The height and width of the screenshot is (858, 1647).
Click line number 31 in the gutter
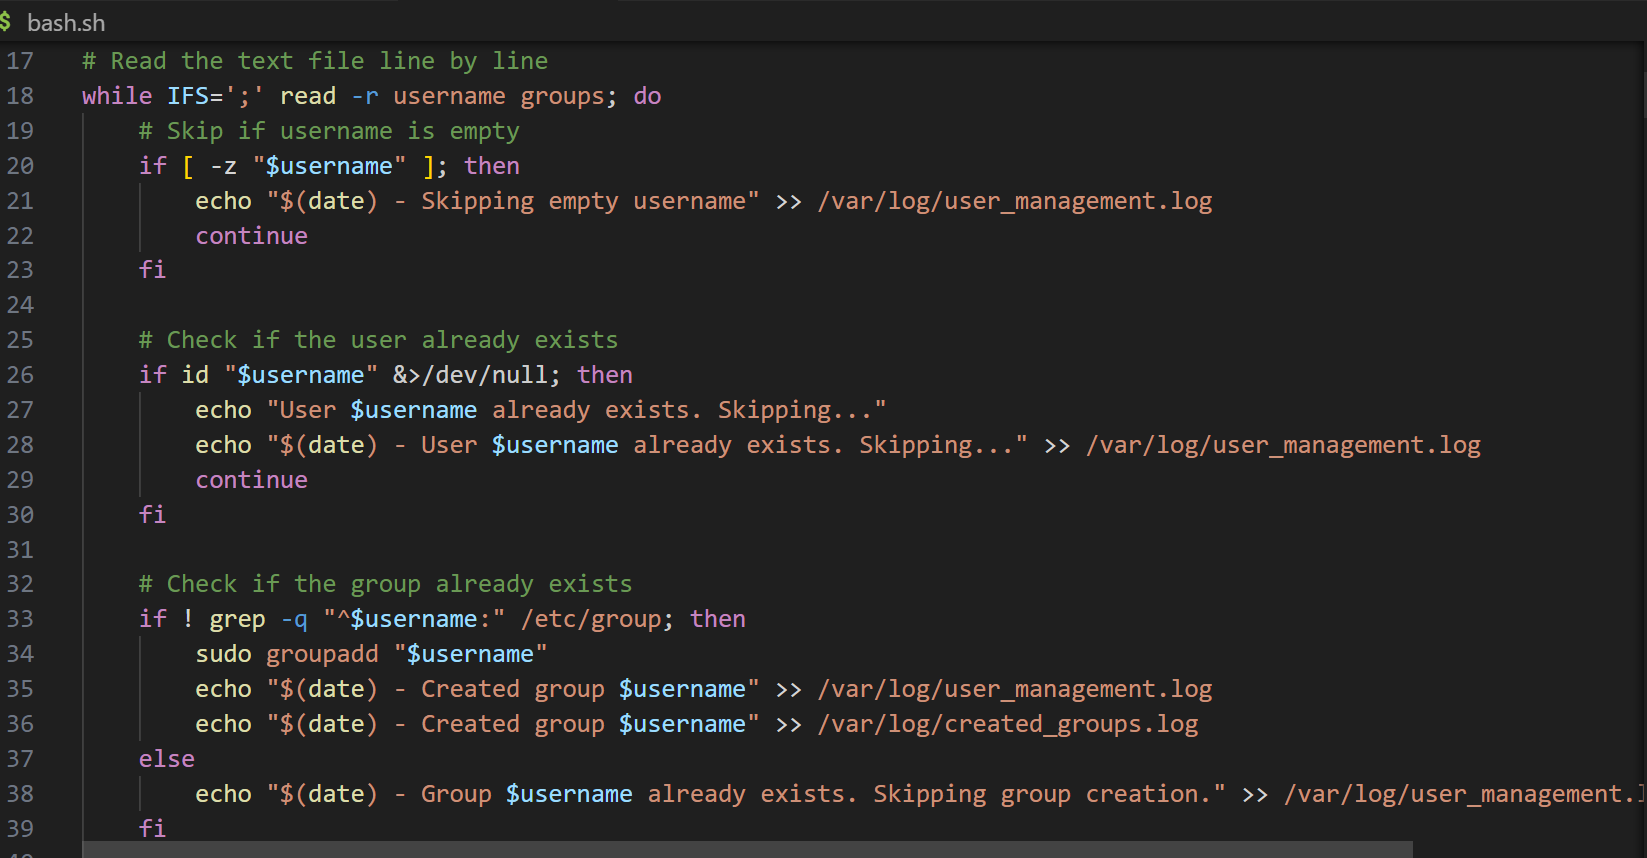[x=20, y=550]
